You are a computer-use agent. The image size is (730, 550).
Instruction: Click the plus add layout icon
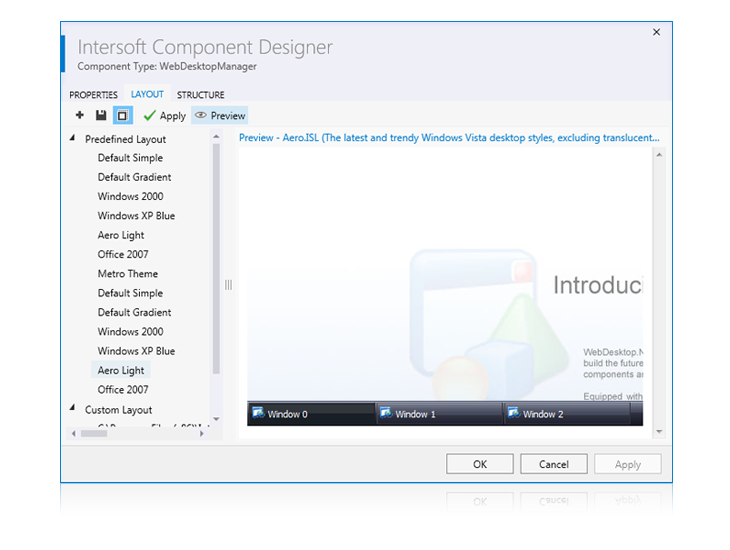pos(80,116)
